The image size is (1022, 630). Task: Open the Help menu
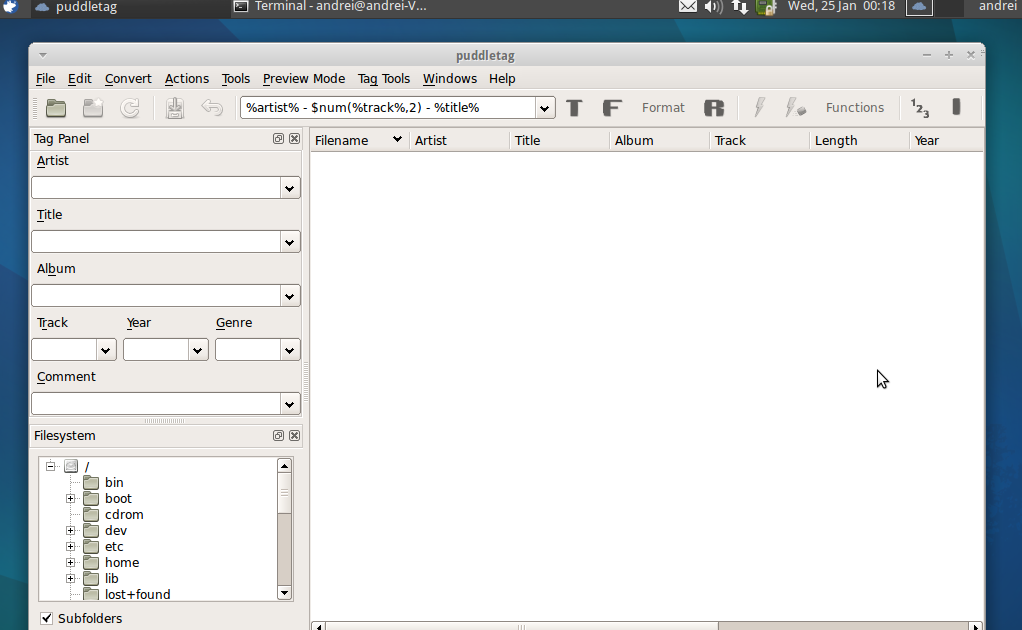[502, 79]
